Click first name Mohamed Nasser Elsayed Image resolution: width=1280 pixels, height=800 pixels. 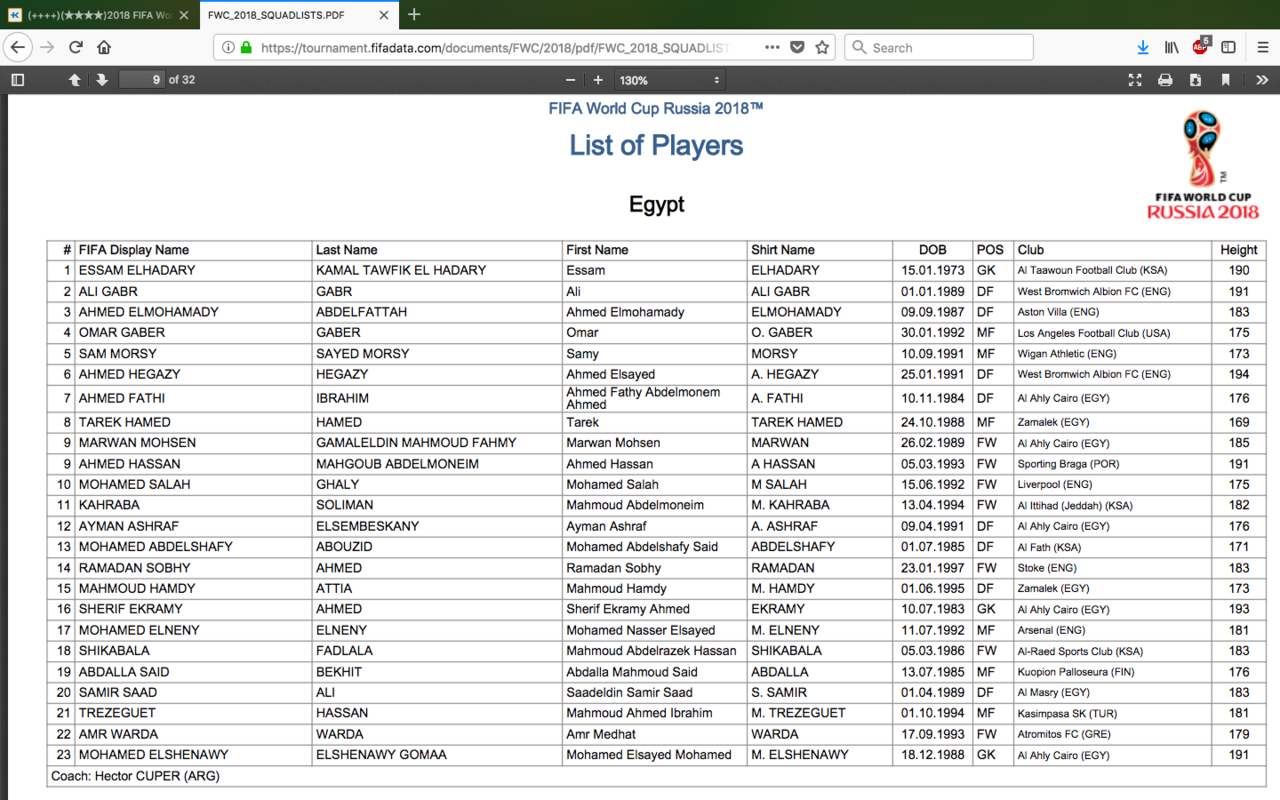pyautogui.click(x=641, y=630)
